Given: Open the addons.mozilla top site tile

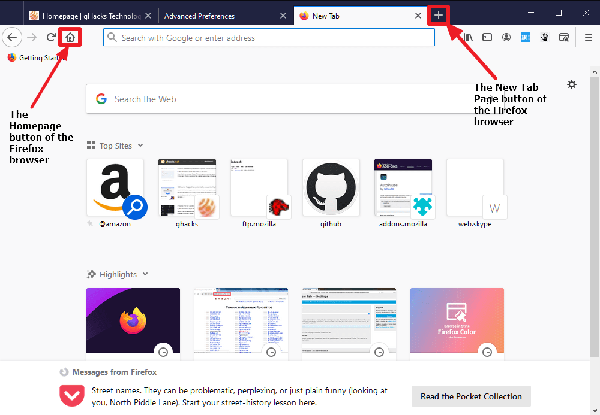Looking at the screenshot, I should tap(403, 187).
